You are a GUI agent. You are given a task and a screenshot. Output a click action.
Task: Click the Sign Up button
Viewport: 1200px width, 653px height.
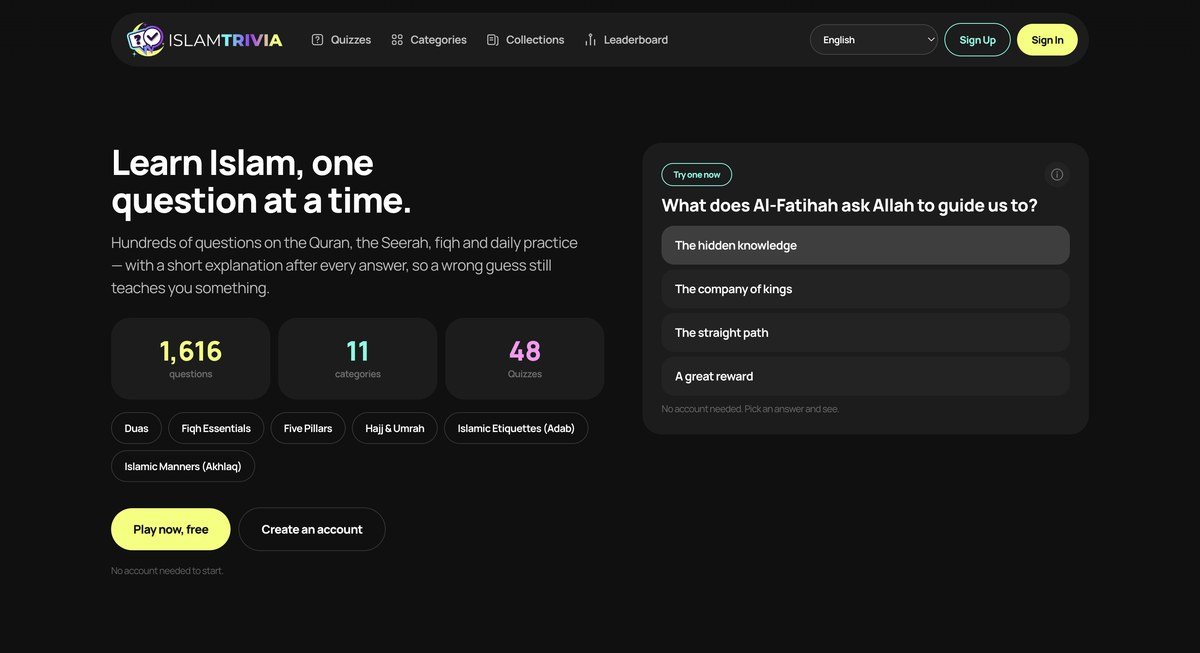(x=977, y=40)
